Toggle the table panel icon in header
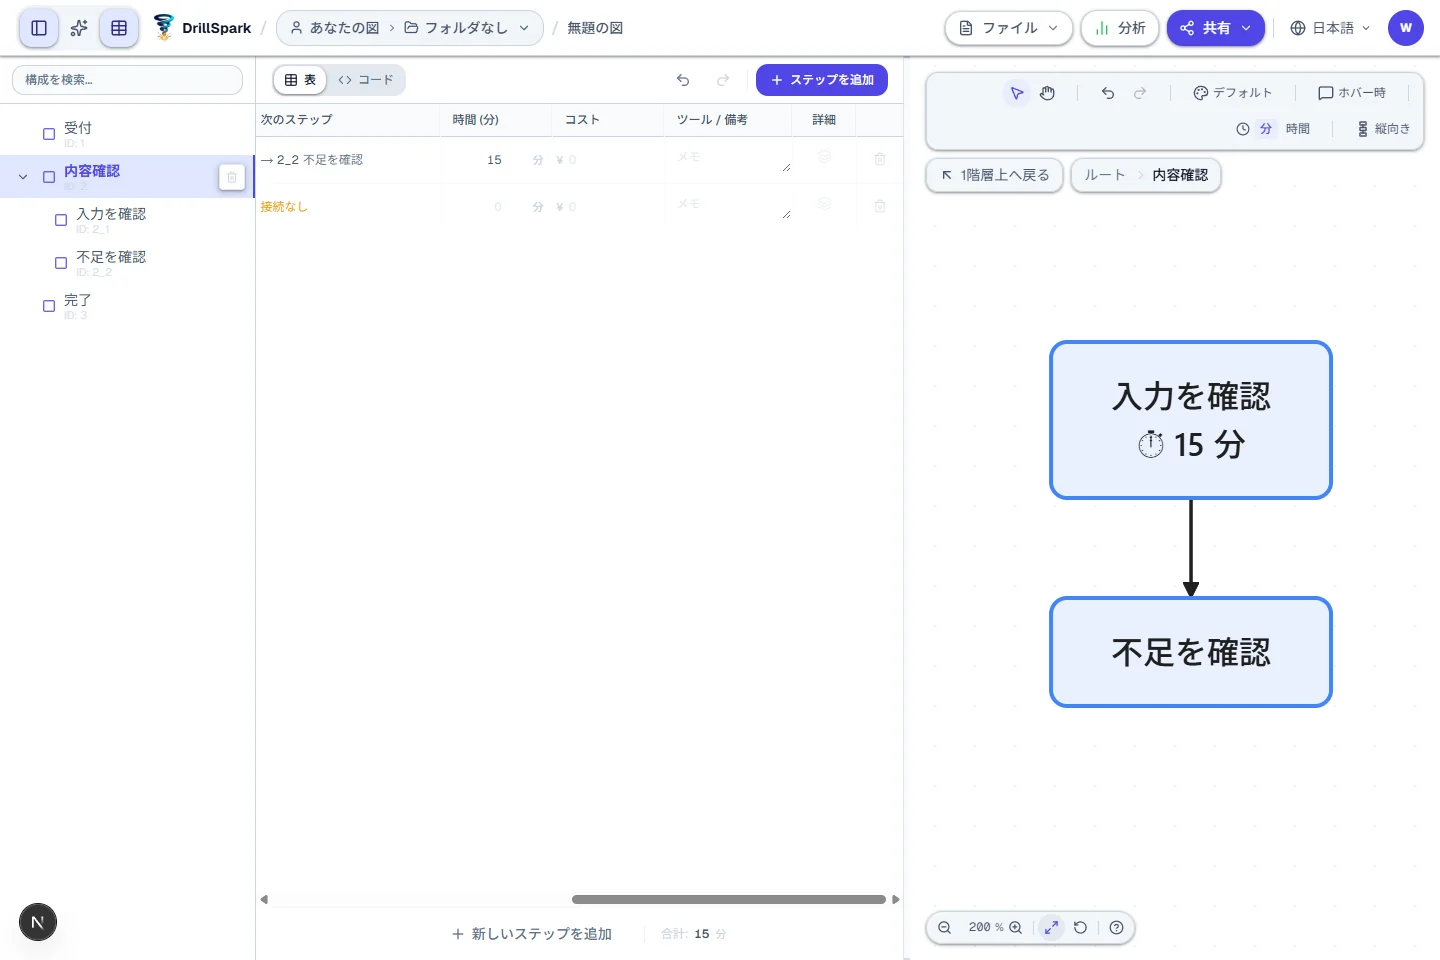This screenshot has height=960, width=1440. [x=119, y=28]
